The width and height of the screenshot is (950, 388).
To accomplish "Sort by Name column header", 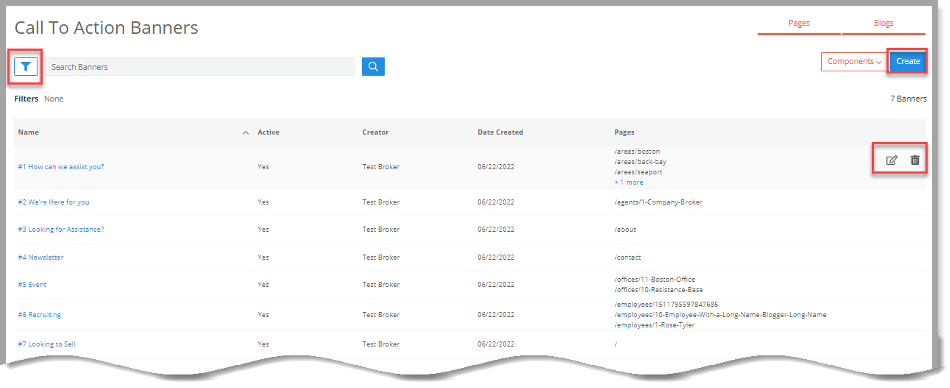I will [28, 132].
